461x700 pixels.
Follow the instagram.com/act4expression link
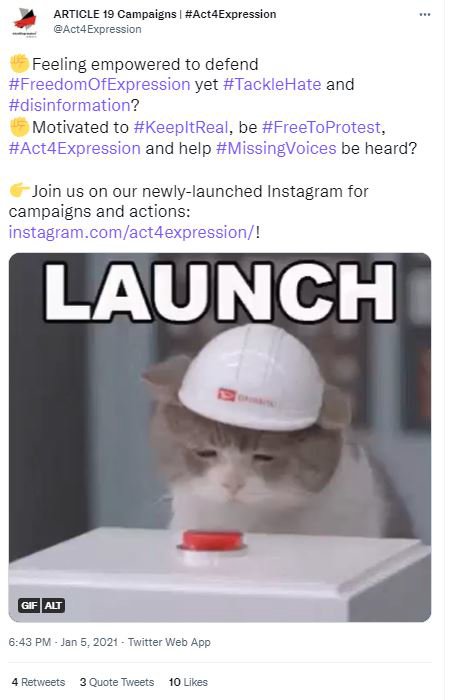point(132,232)
